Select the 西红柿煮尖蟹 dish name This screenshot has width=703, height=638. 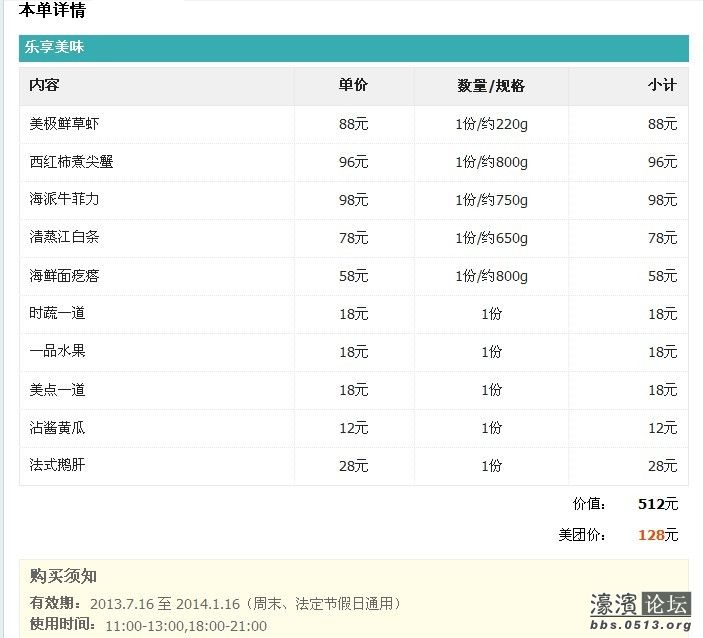coord(71,162)
